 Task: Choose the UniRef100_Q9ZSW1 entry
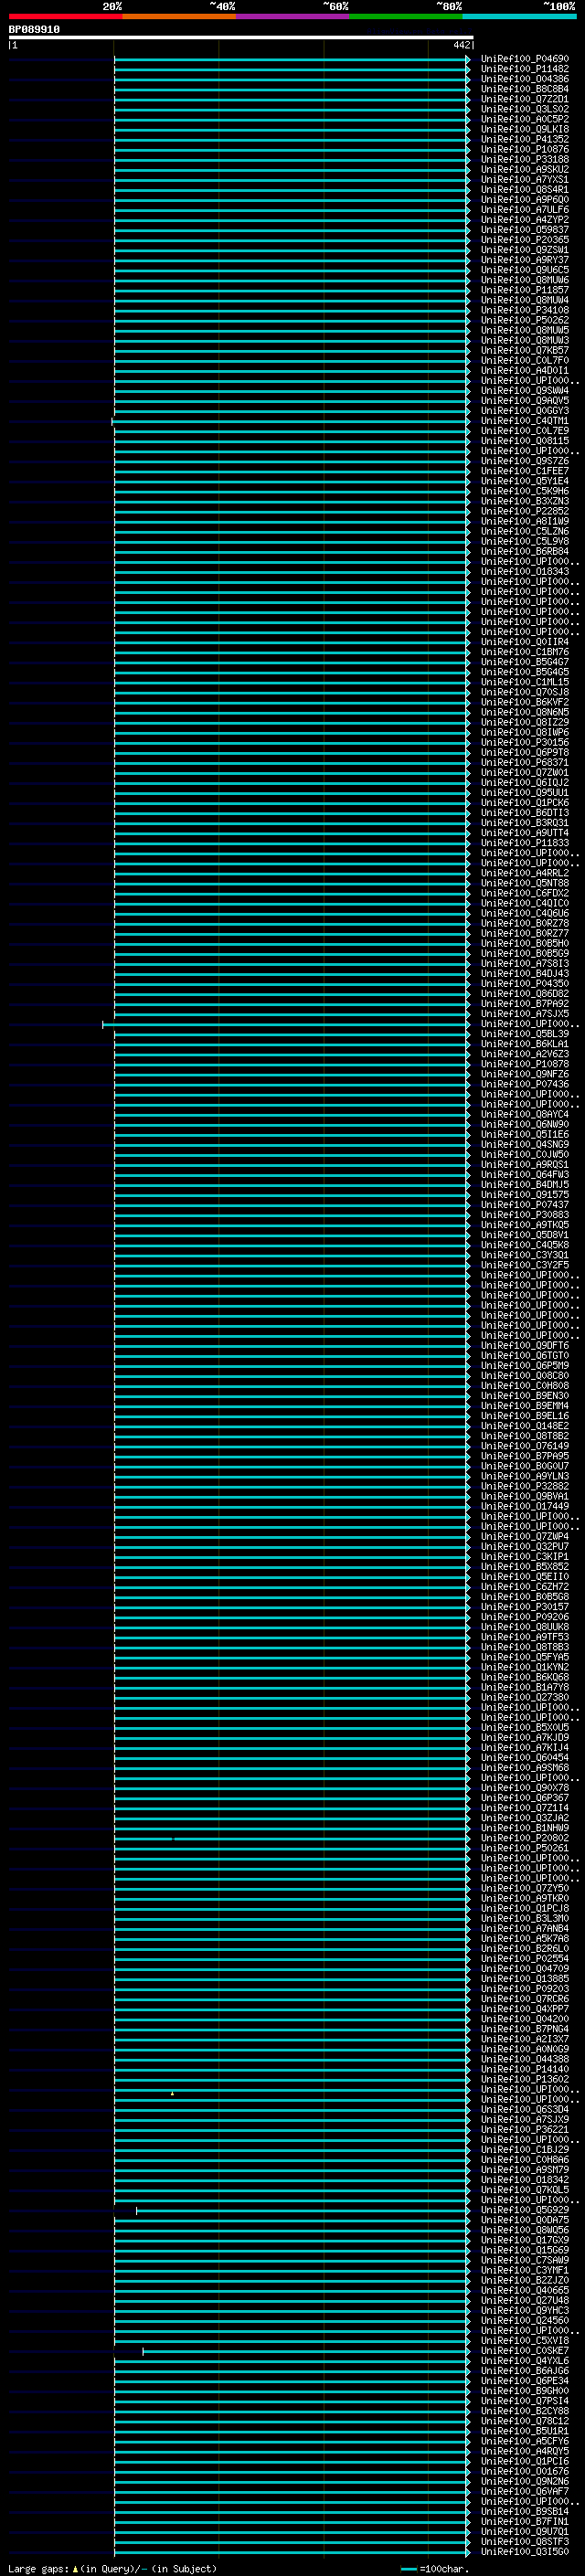pyautogui.click(x=524, y=250)
